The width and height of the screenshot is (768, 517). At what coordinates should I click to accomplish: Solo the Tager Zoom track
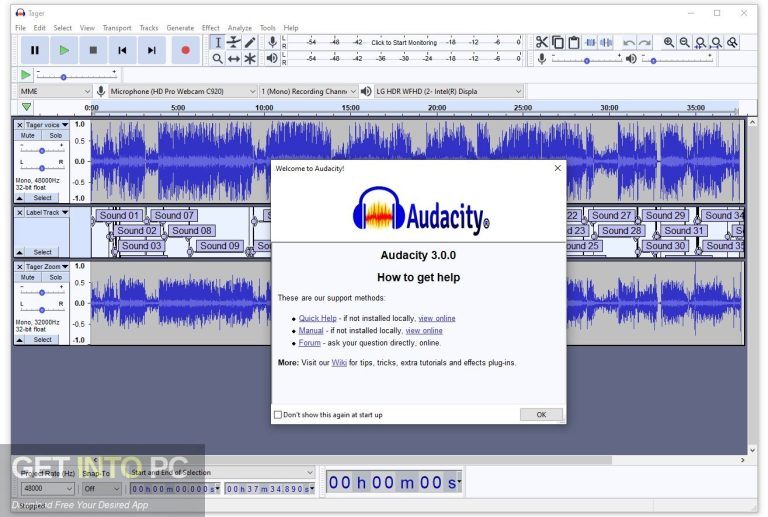[55, 277]
